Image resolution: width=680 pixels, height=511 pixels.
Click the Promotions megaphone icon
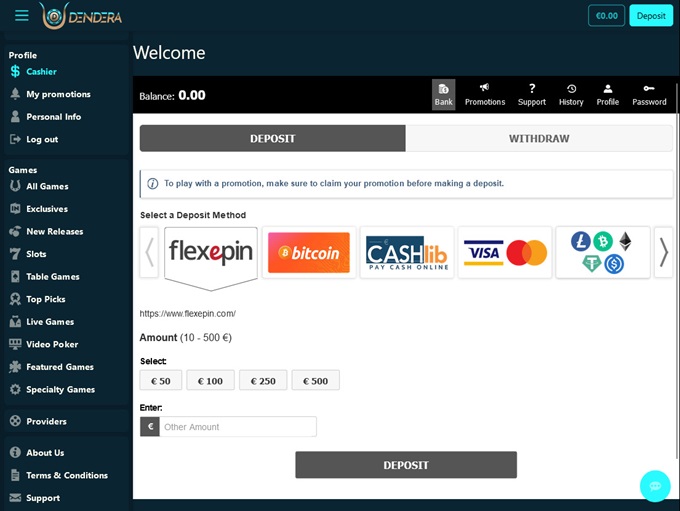[x=485, y=89]
